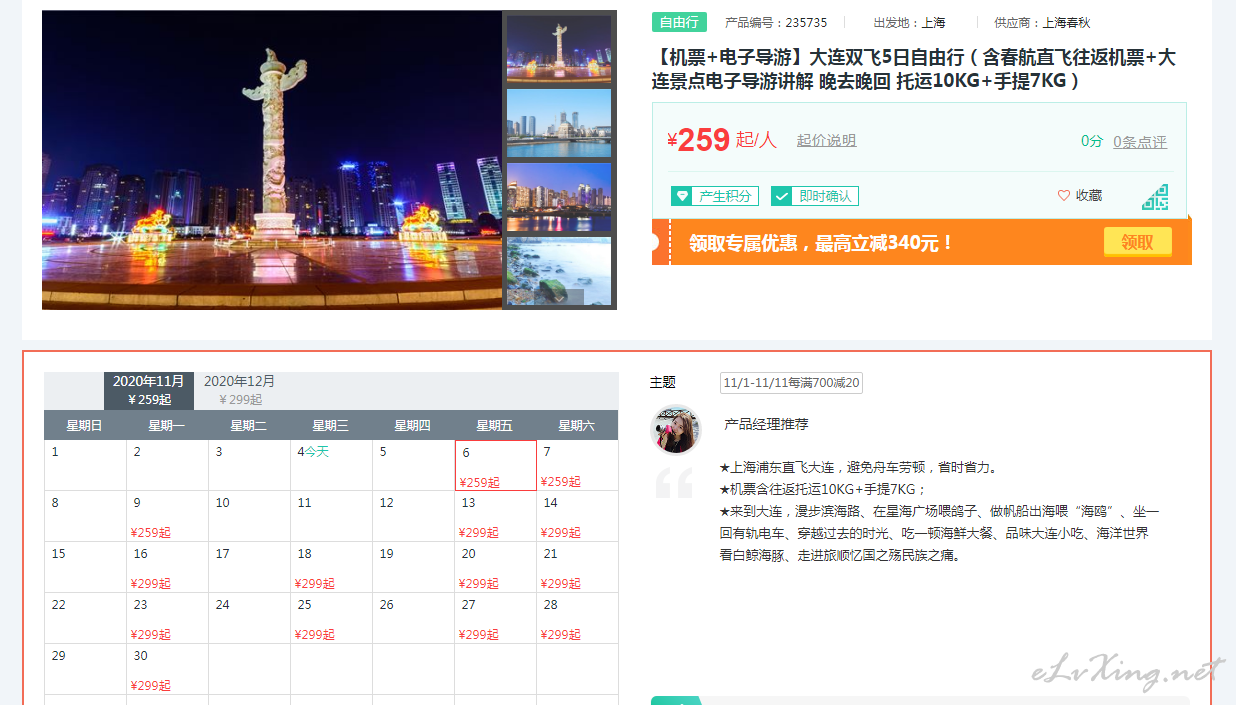Select the November 25 calendar cell

click(332, 619)
